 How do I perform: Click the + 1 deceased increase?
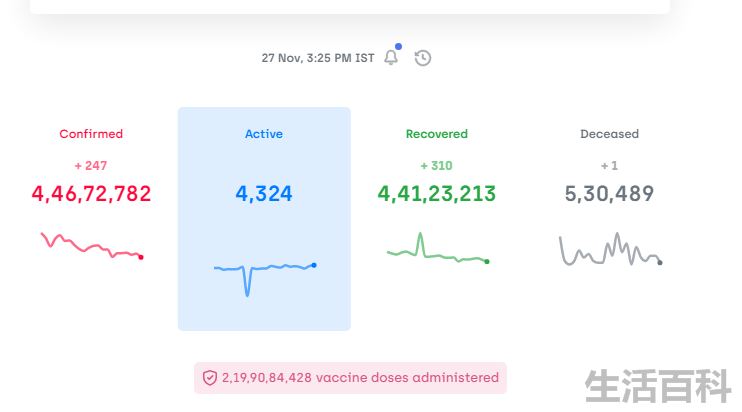[610, 166]
